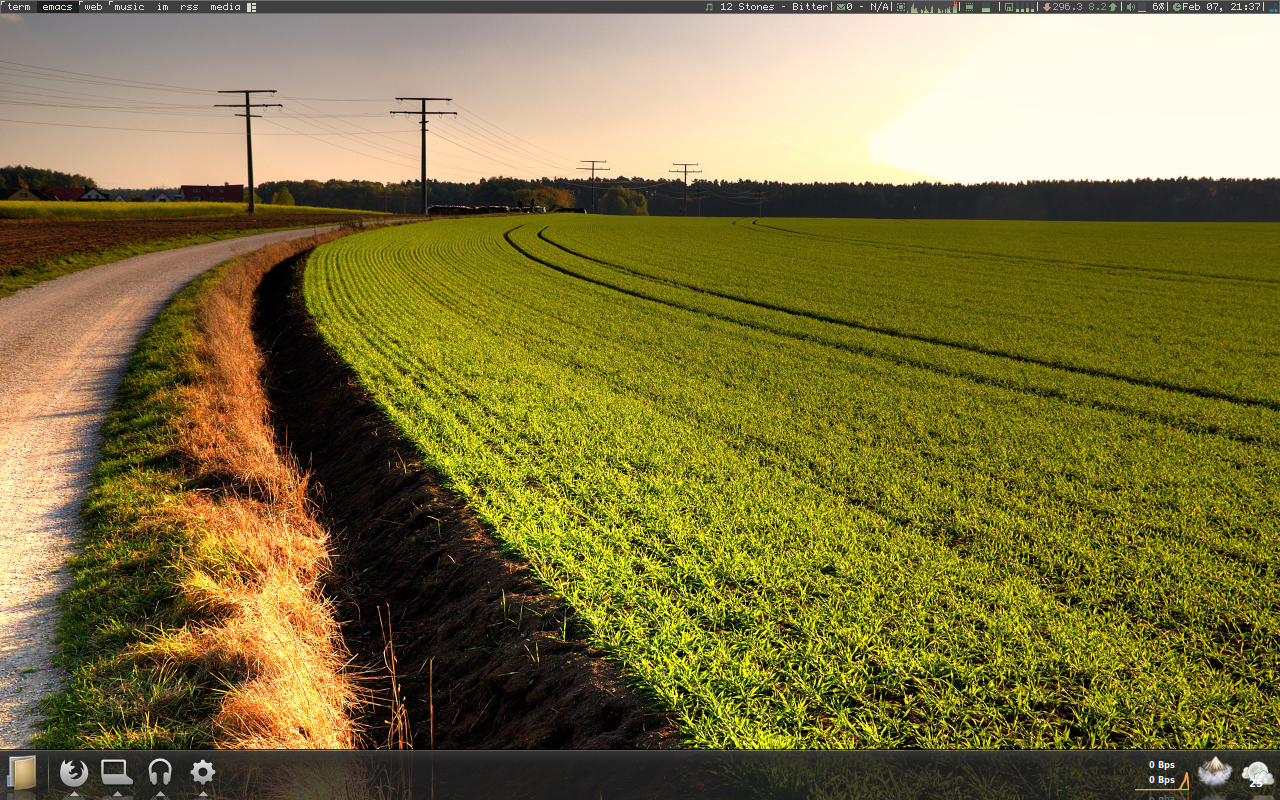Click the speaker volume icon
Screen dimensions: 1280x800
coord(1131,7)
